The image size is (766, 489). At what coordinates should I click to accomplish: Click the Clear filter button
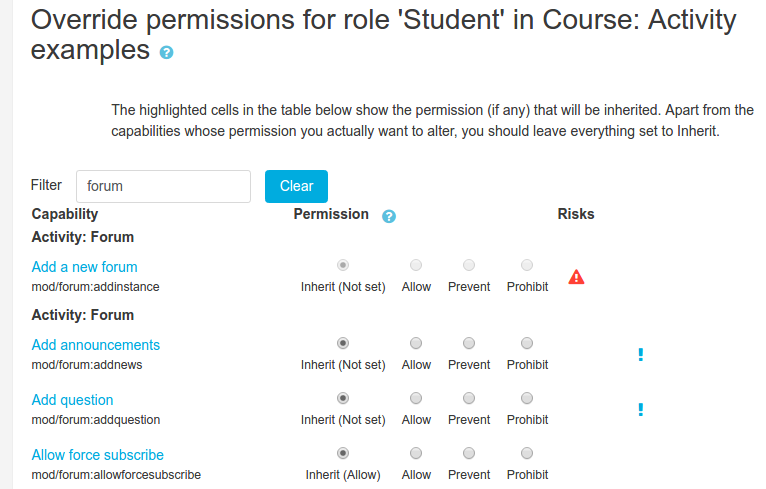pos(297,186)
